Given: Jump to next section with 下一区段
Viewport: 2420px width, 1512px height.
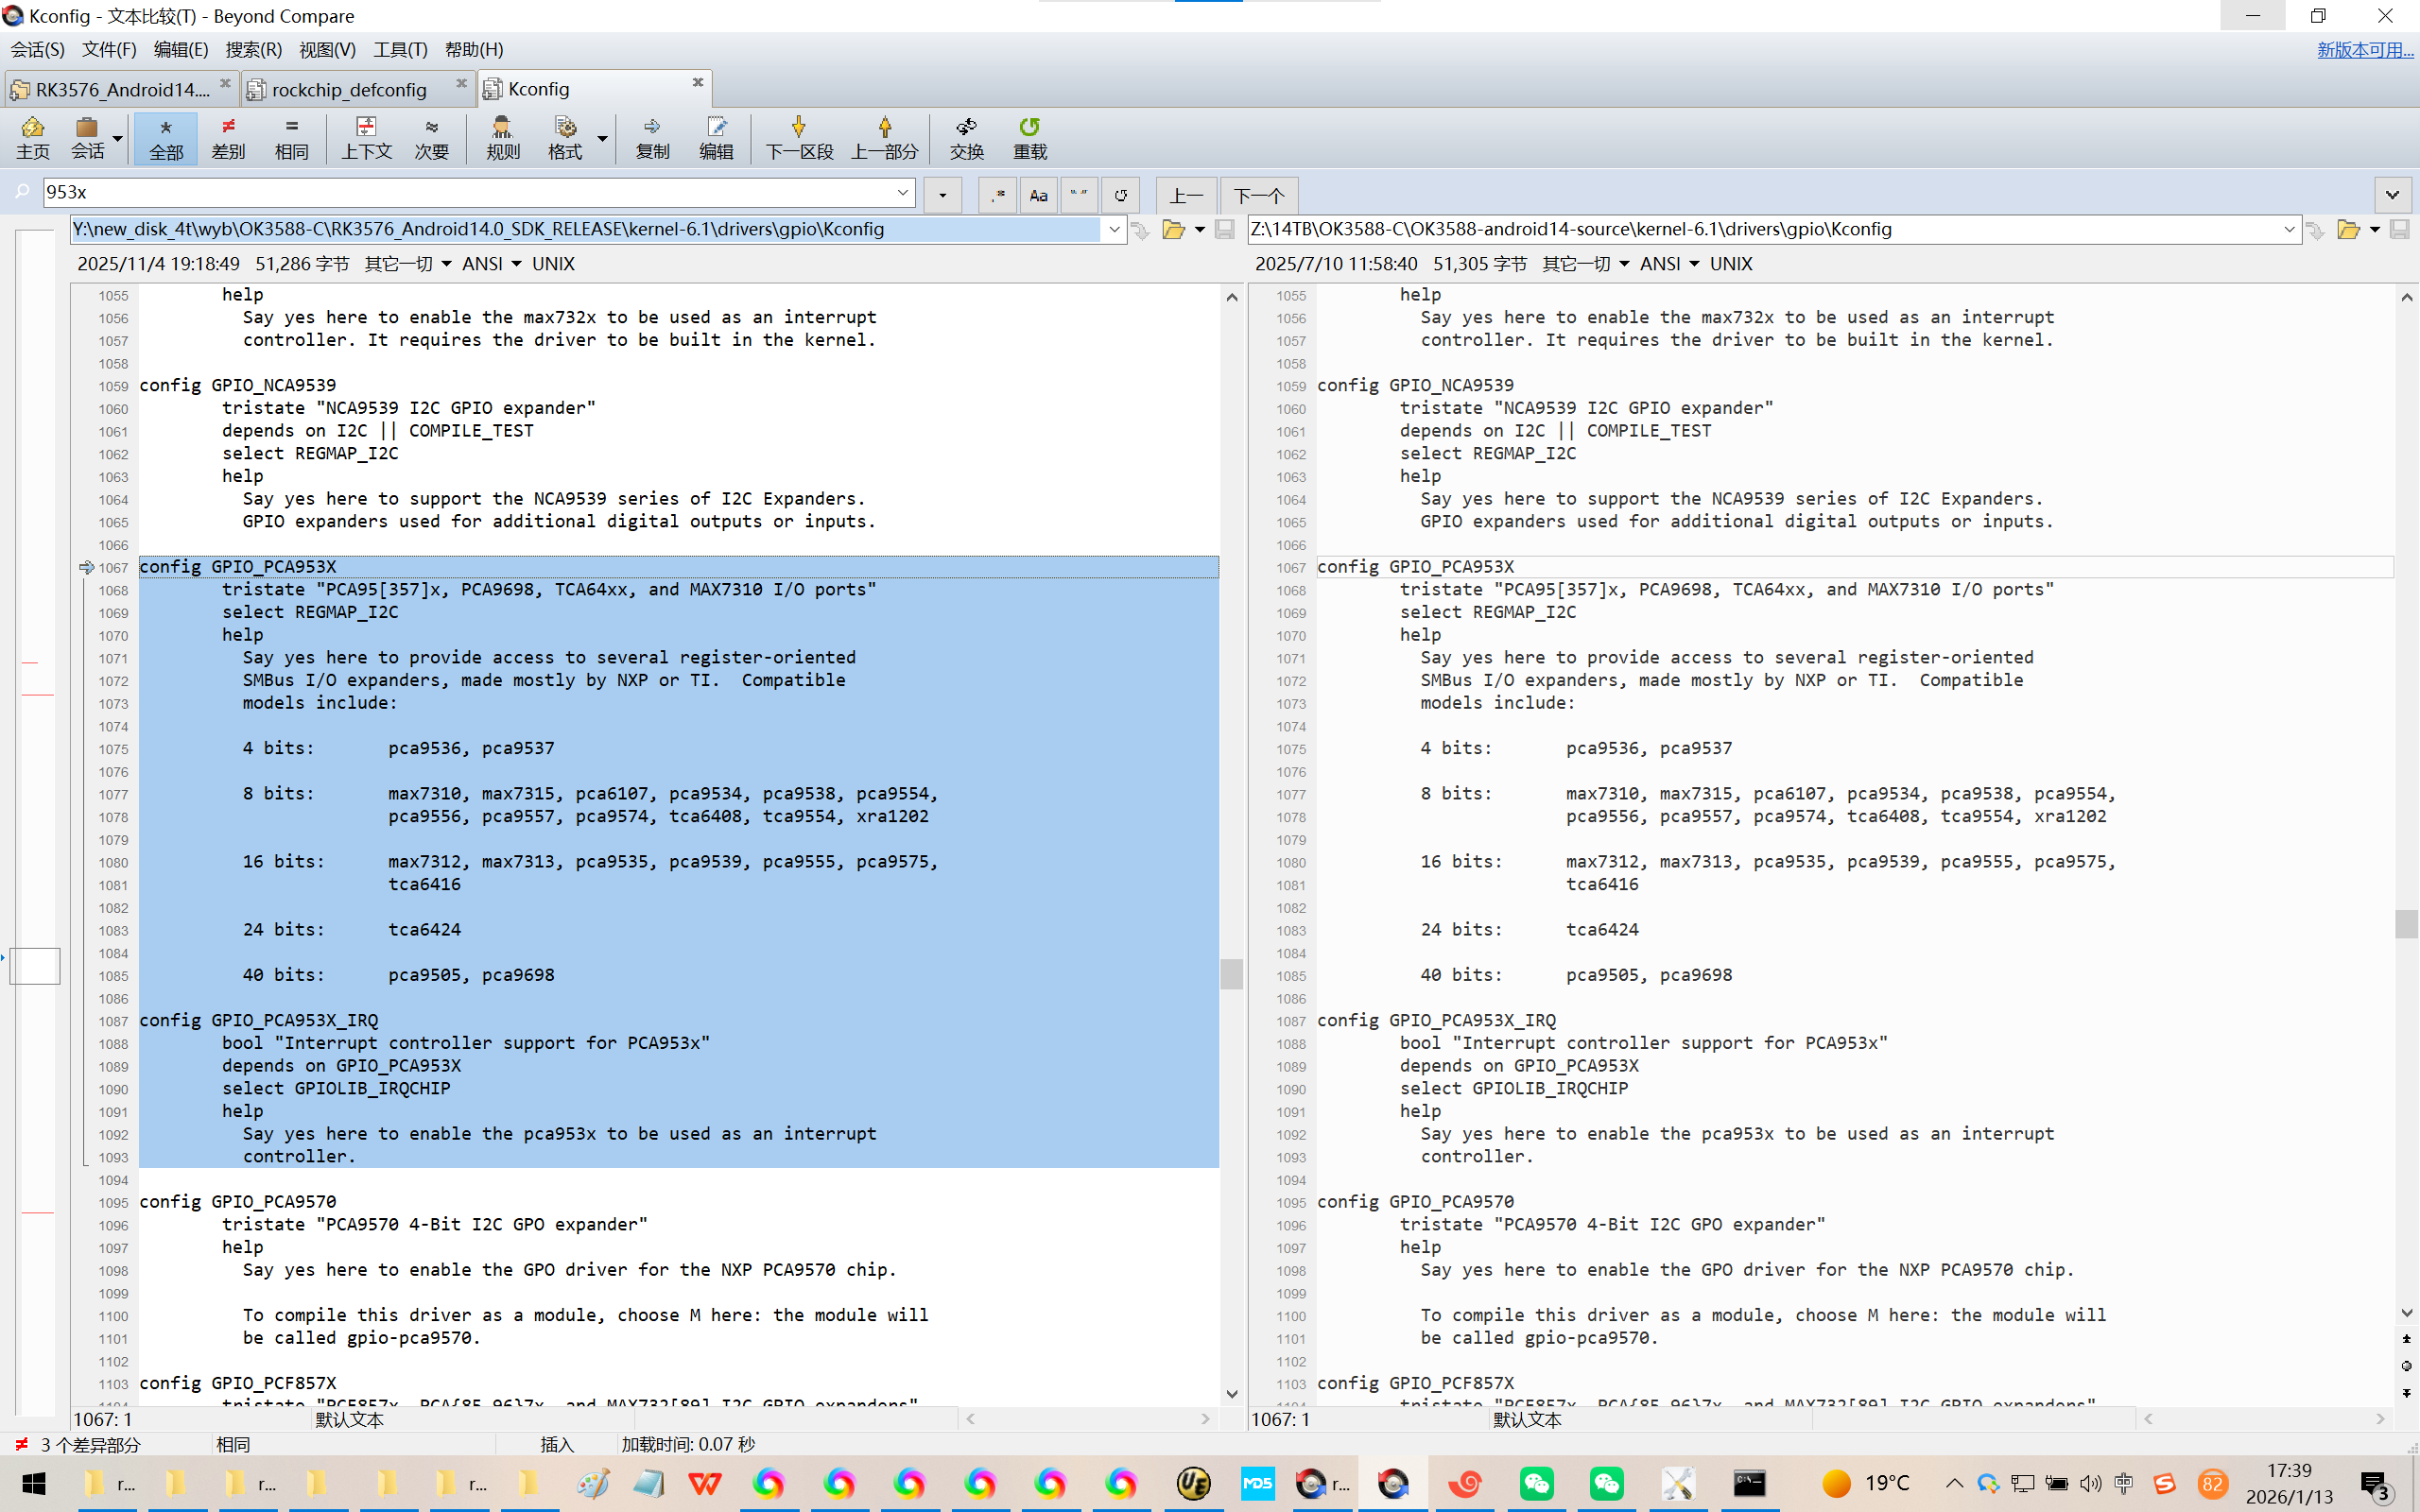Looking at the screenshot, I should (x=798, y=138).
